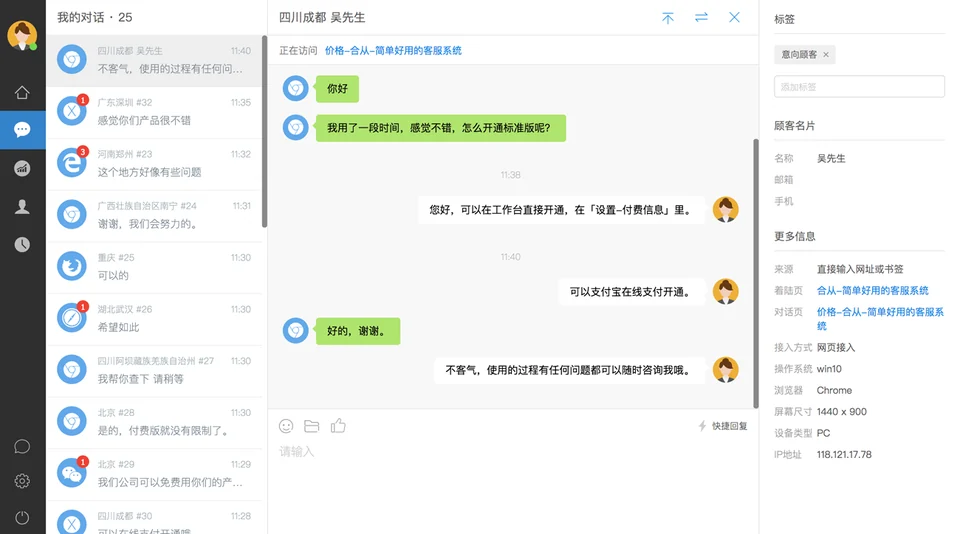Select conversation 四川成都 #30
The height and width of the screenshot is (534, 960).
click(156, 518)
